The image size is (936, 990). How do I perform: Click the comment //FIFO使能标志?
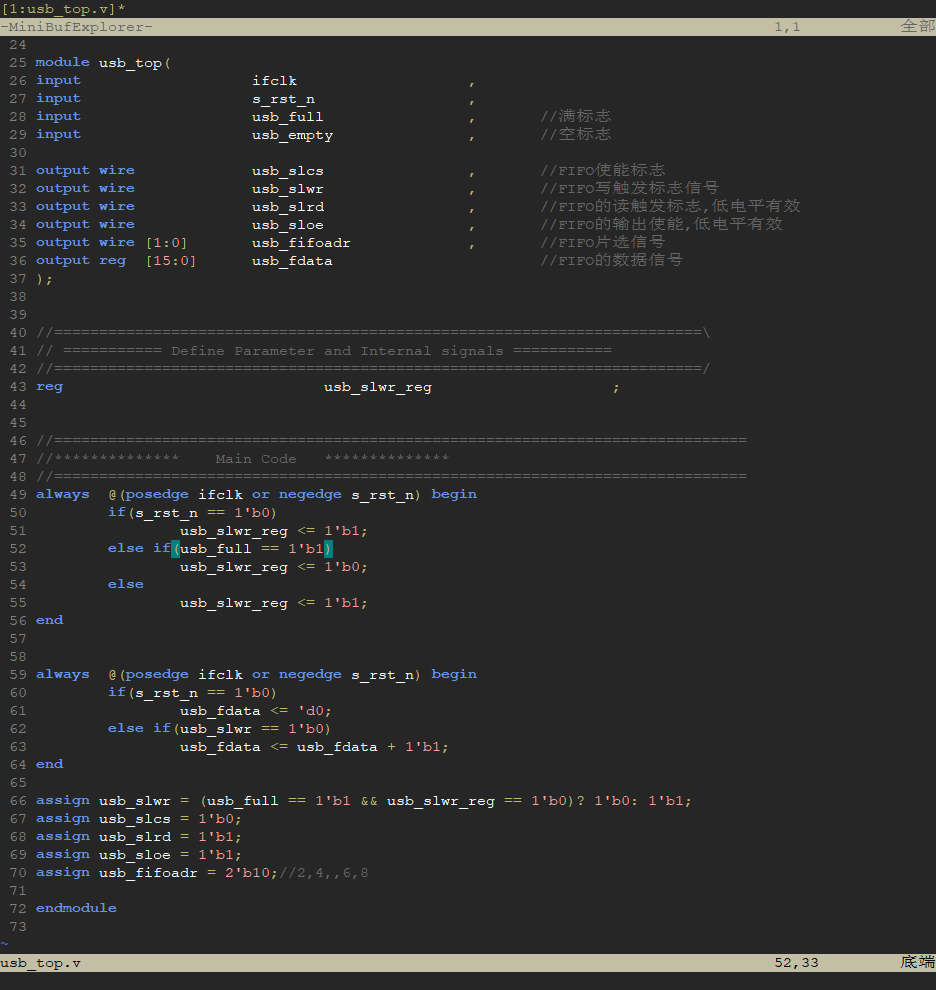(603, 170)
